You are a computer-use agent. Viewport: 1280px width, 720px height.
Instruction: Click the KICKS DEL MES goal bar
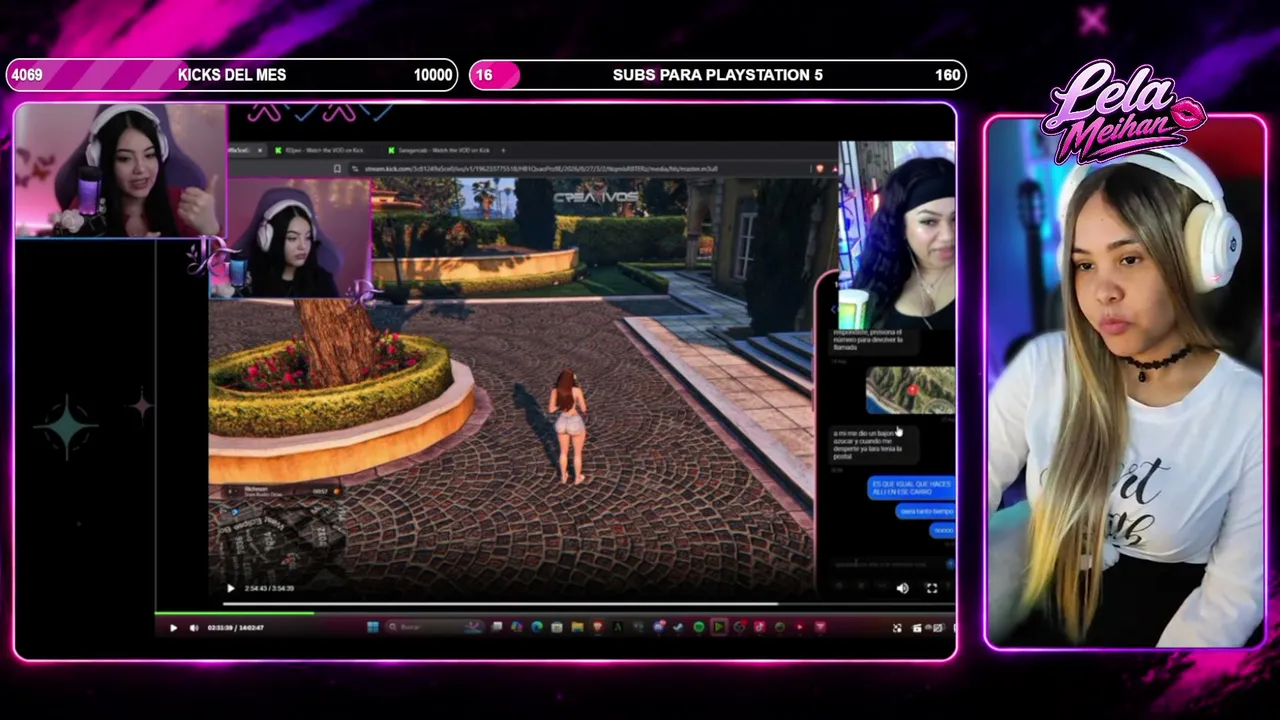pyautogui.click(x=231, y=75)
